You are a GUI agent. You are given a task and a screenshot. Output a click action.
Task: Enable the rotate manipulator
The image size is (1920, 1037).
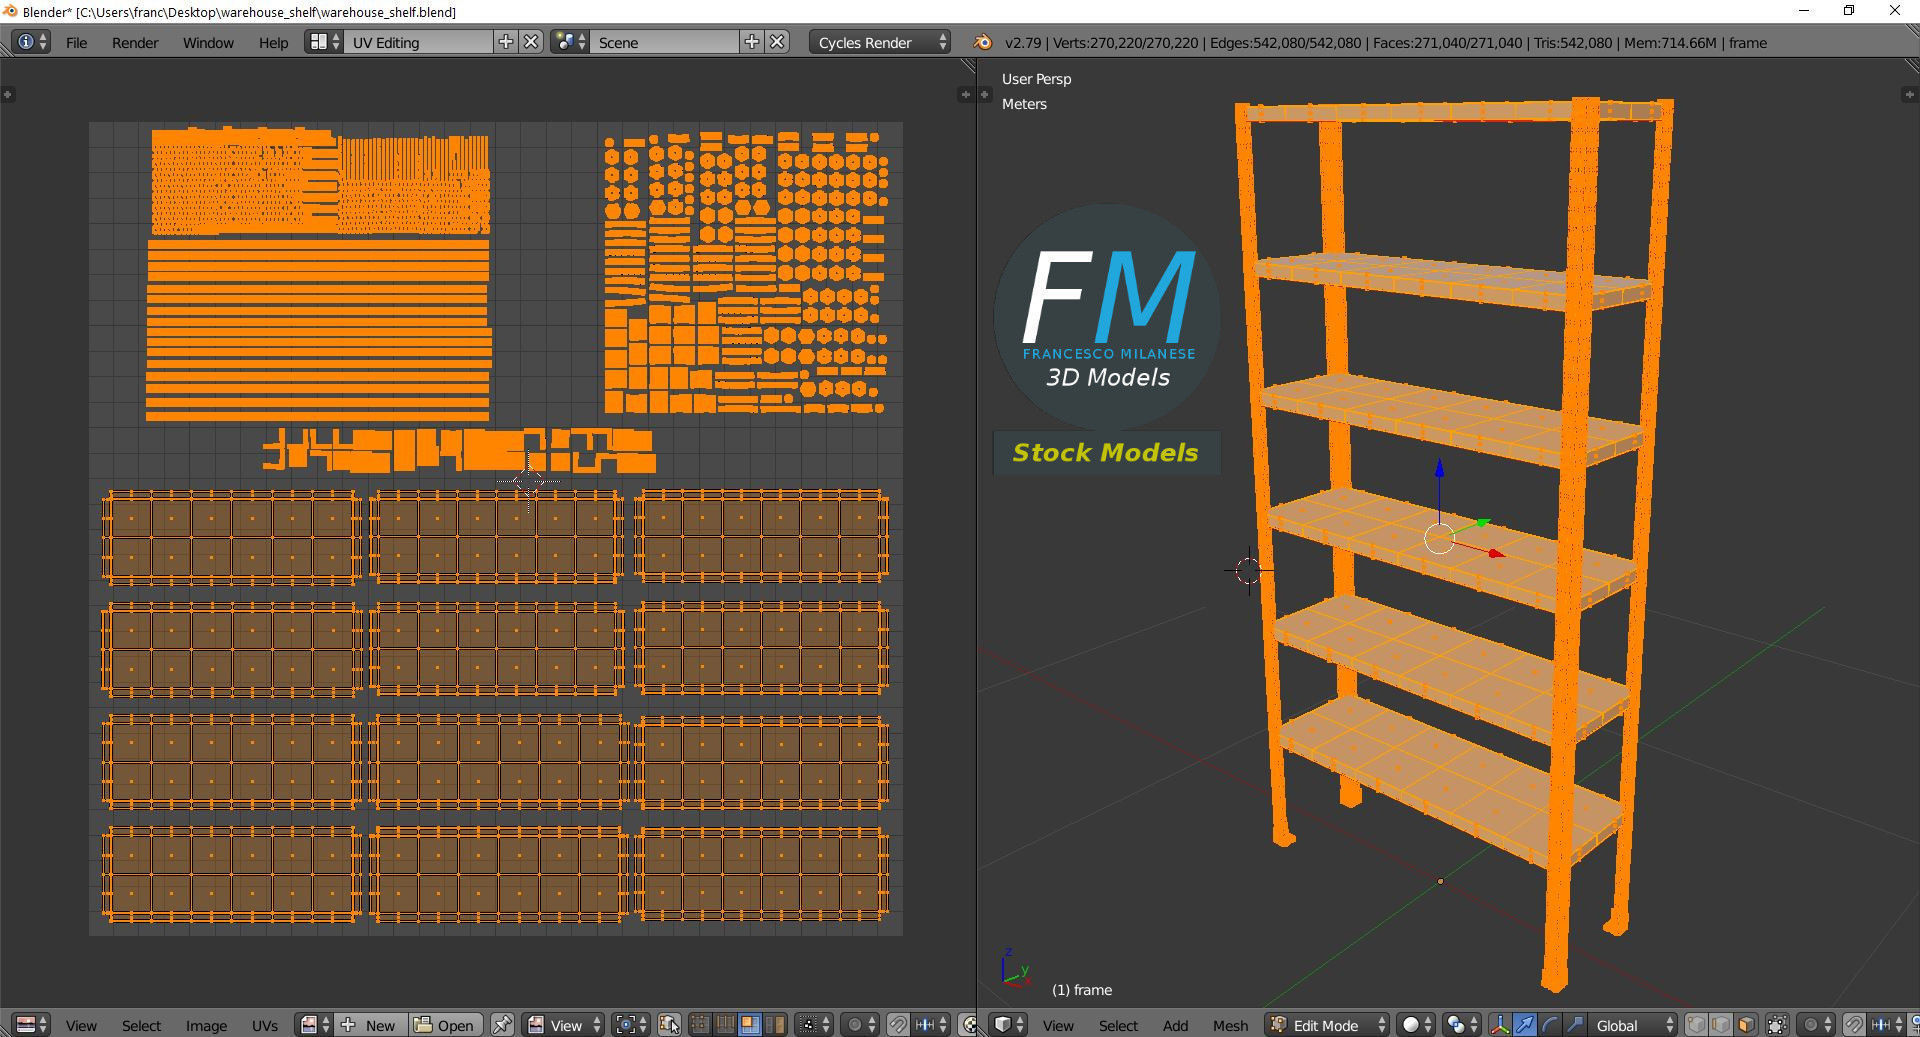click(1550, 1025)
